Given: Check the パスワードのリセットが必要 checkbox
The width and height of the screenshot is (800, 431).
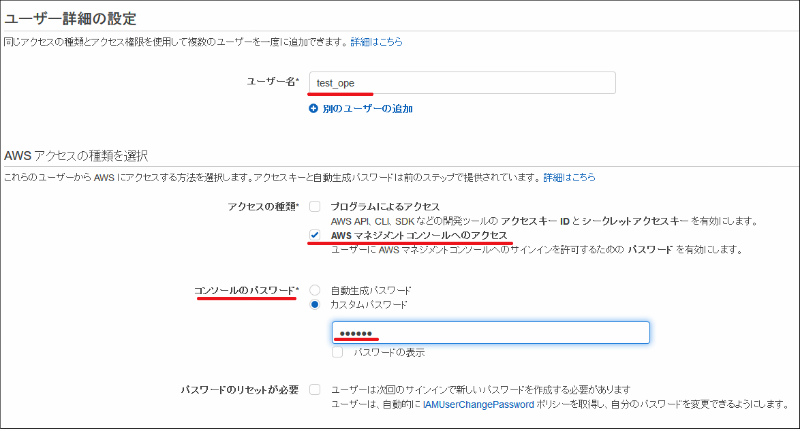Looking at the screenshot, I should 315,389.
